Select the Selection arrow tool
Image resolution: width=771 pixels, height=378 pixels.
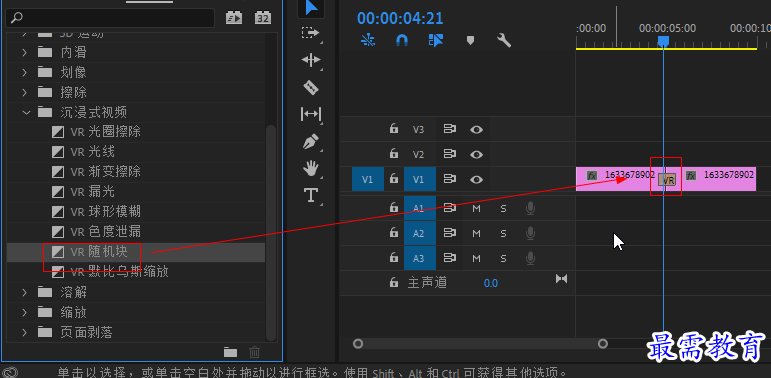[x=311, y=8]
